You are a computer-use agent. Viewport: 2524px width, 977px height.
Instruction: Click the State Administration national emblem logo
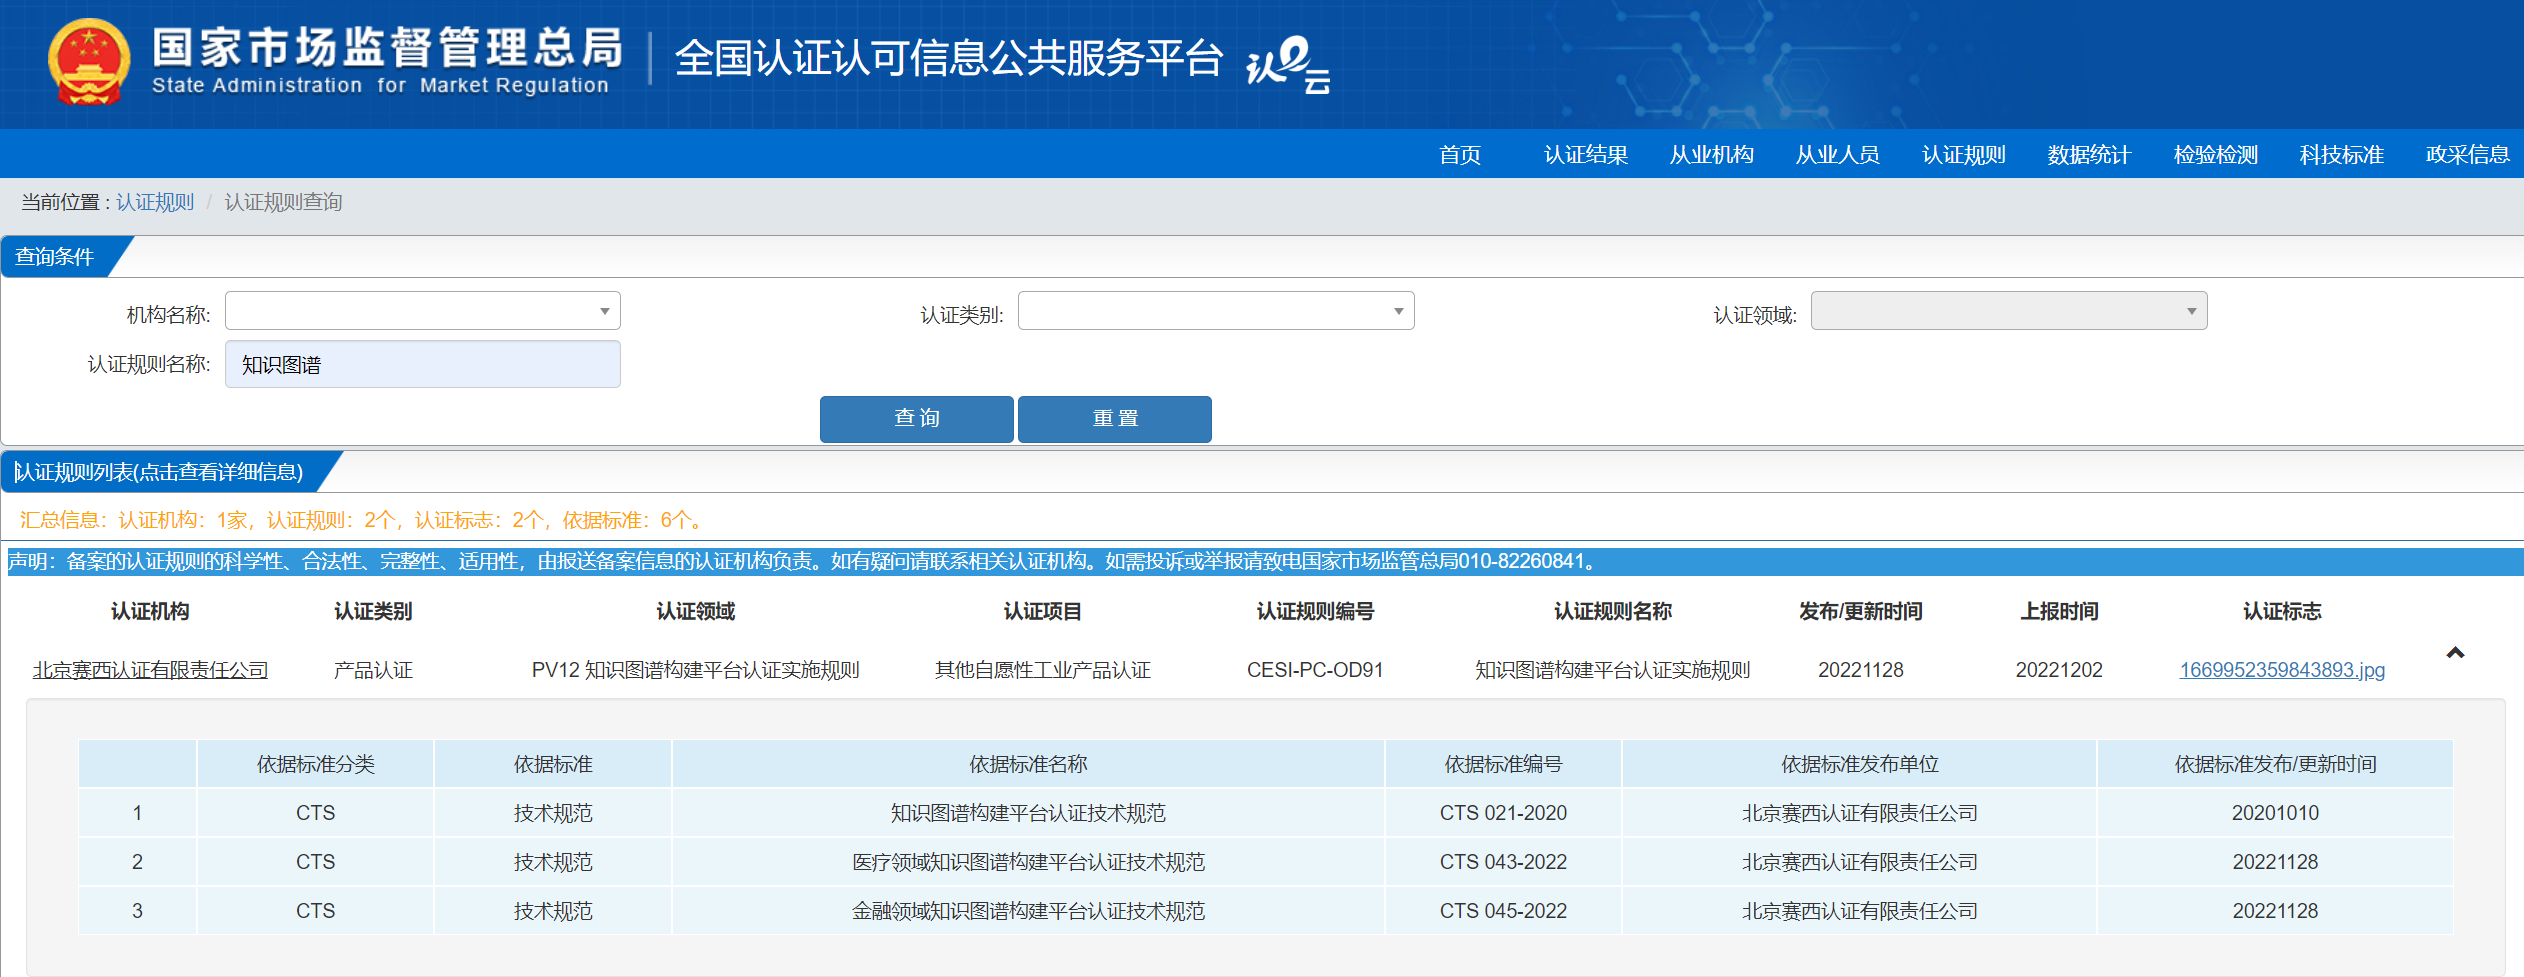(x=88, y=62)
